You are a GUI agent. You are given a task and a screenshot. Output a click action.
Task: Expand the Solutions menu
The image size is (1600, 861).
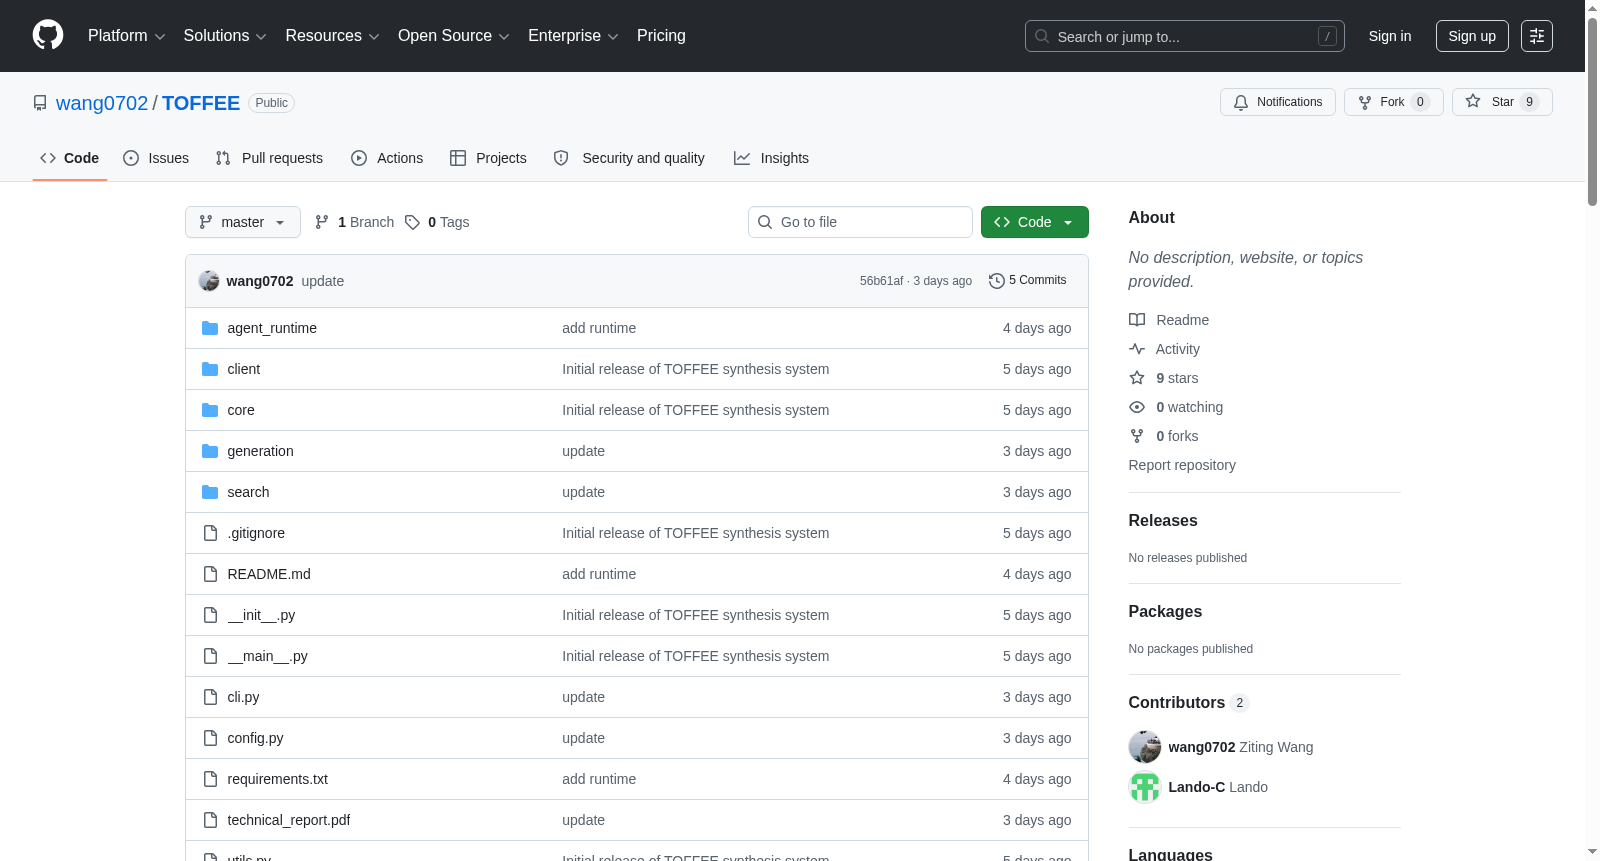tap(225, 35)
